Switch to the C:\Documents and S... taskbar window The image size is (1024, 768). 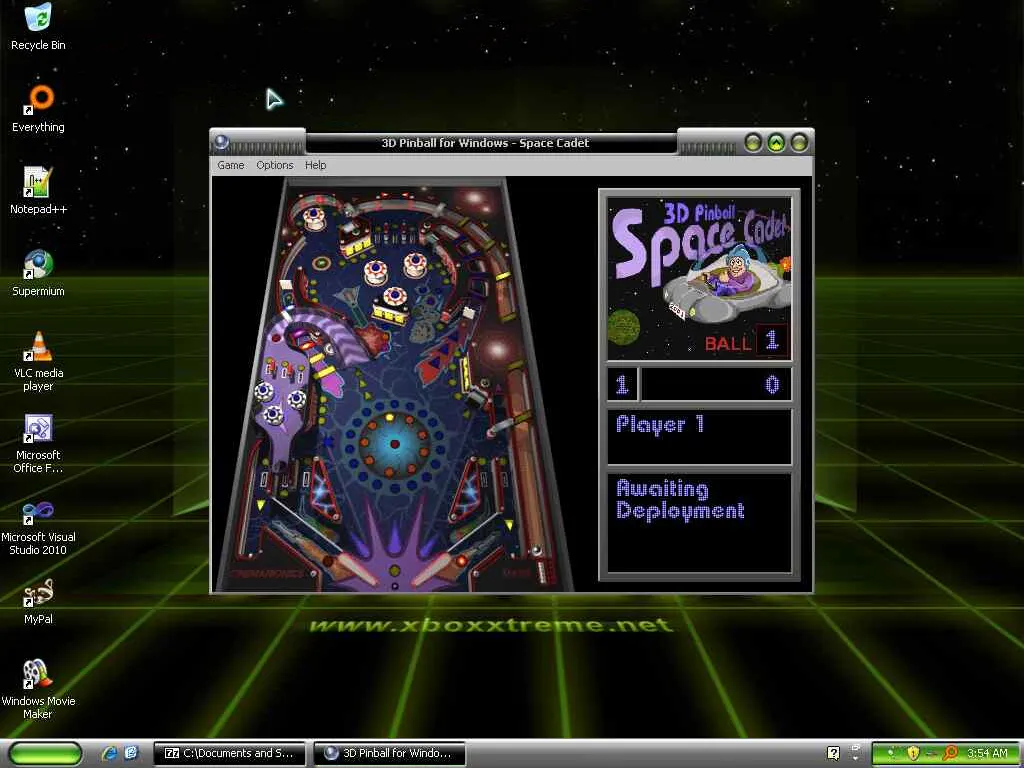(229, 753)
